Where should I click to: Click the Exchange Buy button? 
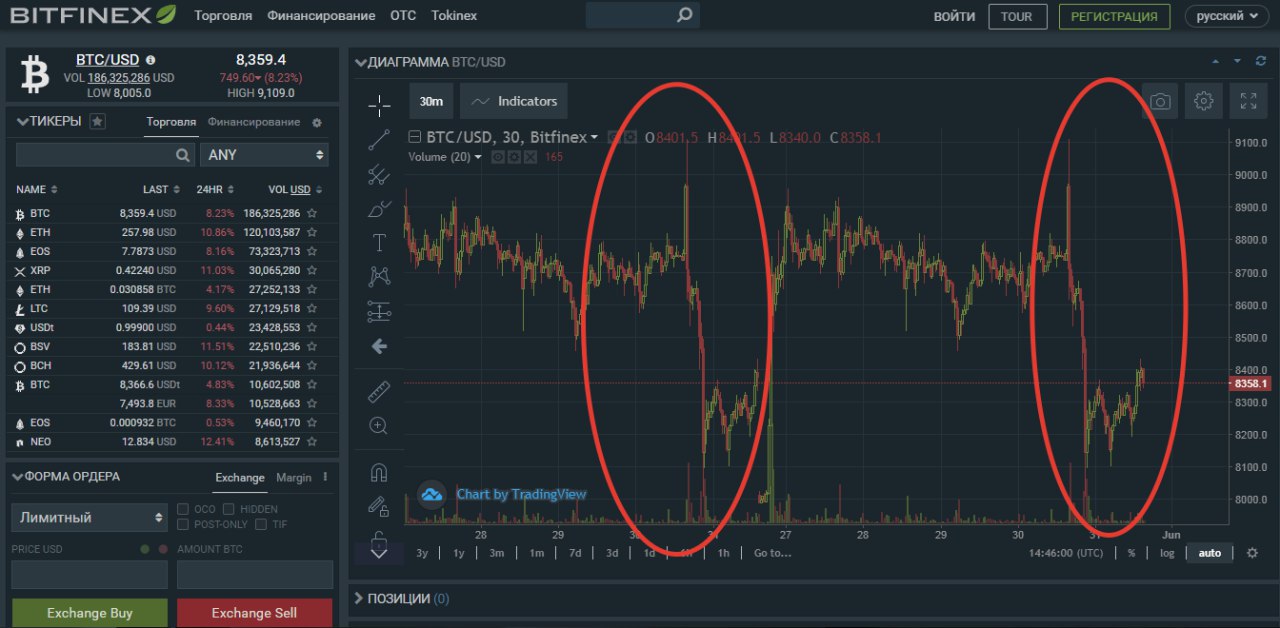coord(89,613)
